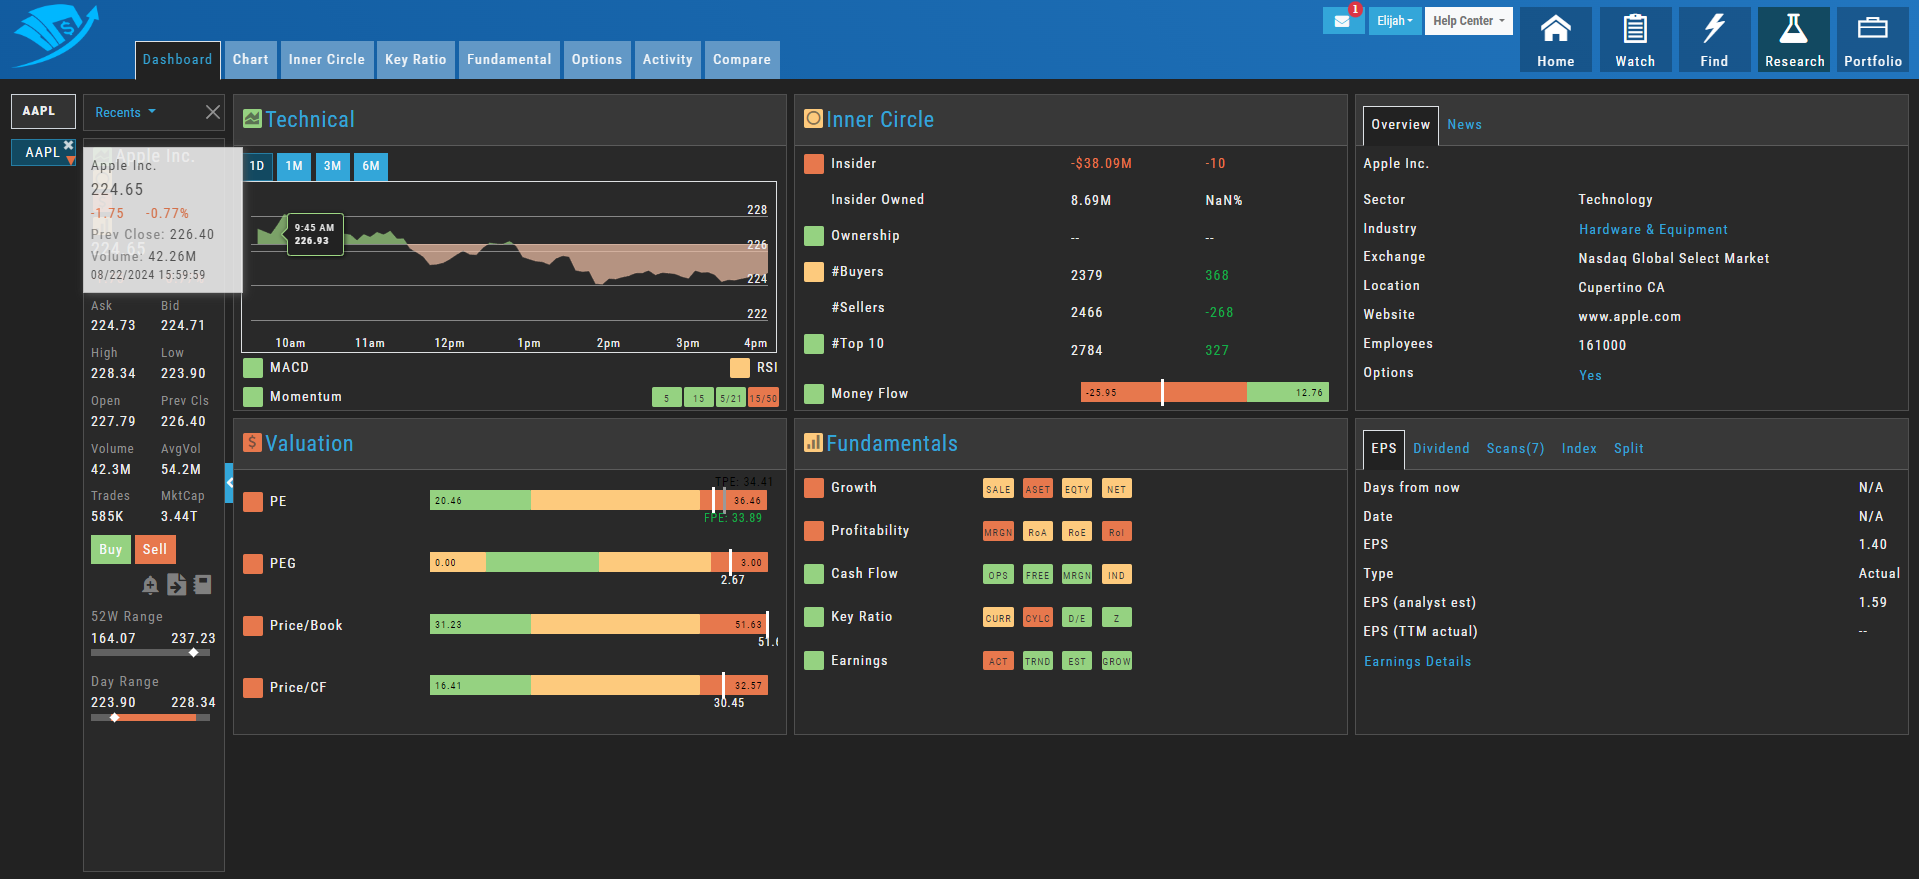
Task: Click the Sell button
Action: pos(155,549)
